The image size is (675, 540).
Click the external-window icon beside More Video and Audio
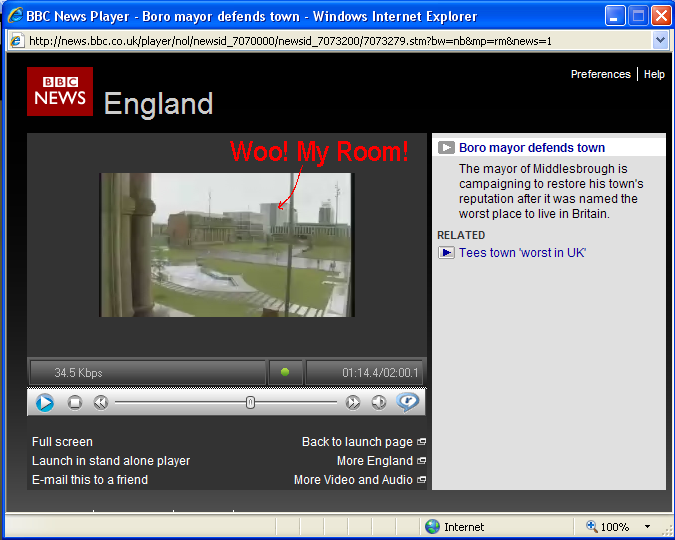[422, 480]
